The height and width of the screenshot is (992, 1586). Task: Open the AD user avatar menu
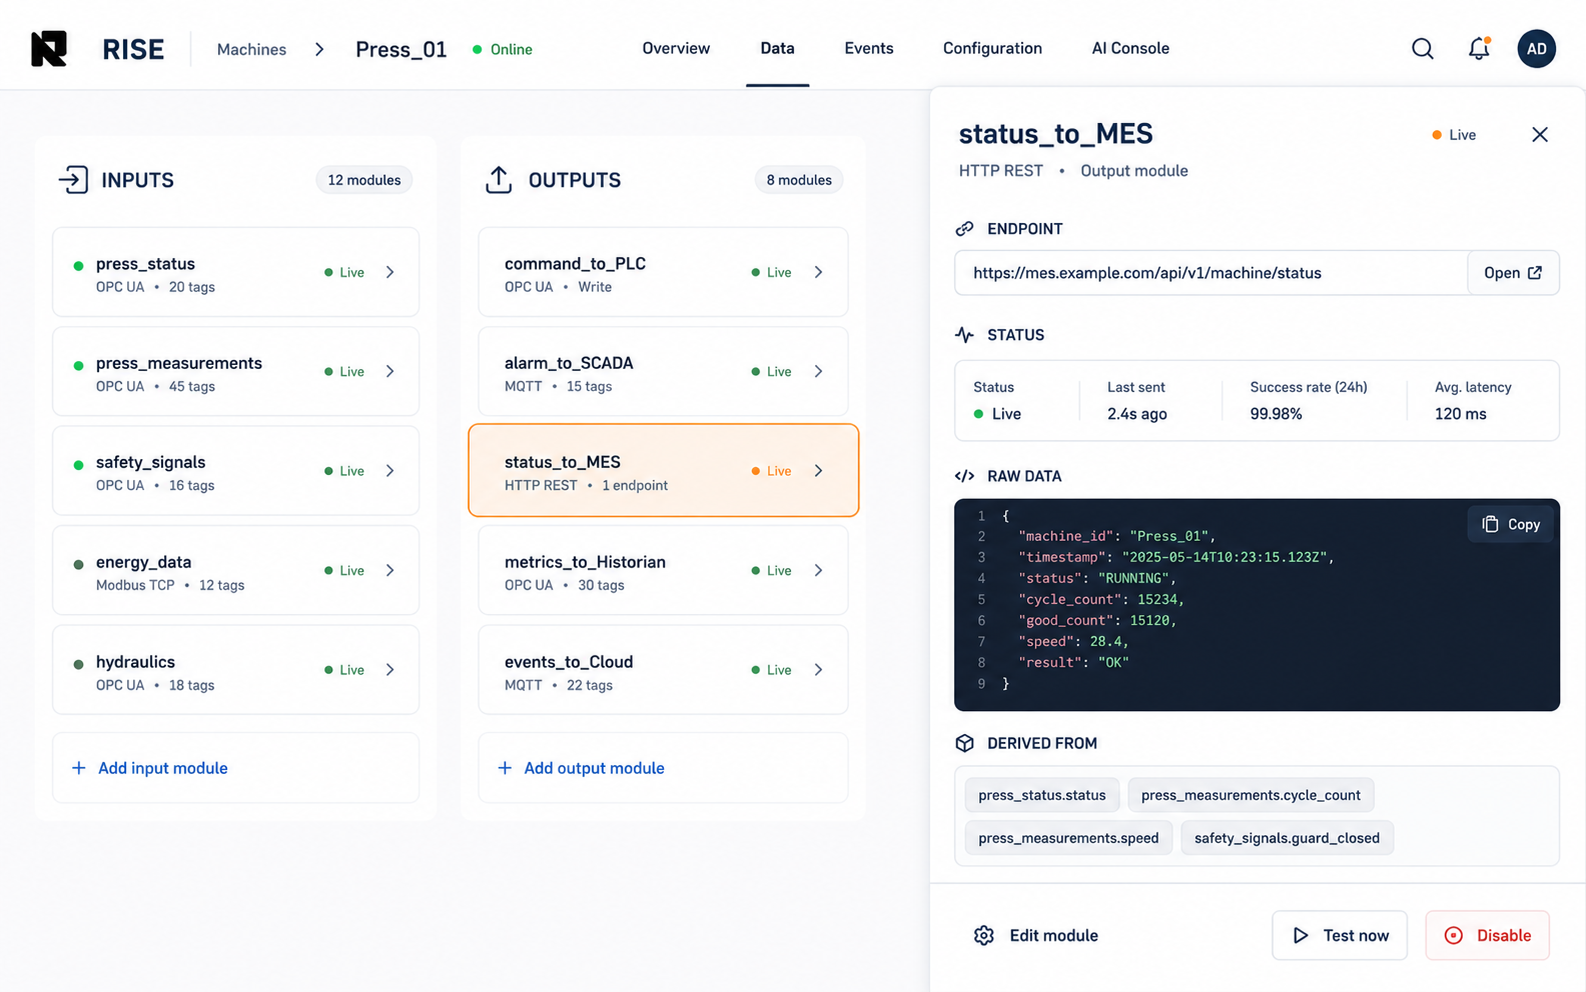tap(1536, 49)
